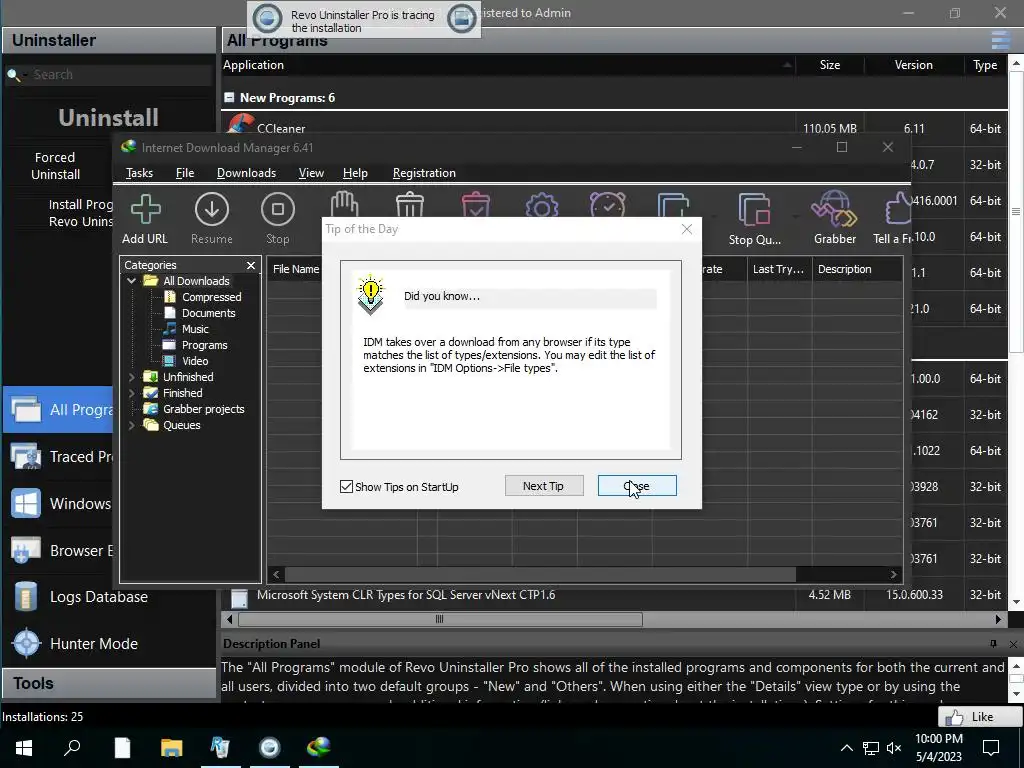
Task: Expand the Queues category
Action: point(131,425)
